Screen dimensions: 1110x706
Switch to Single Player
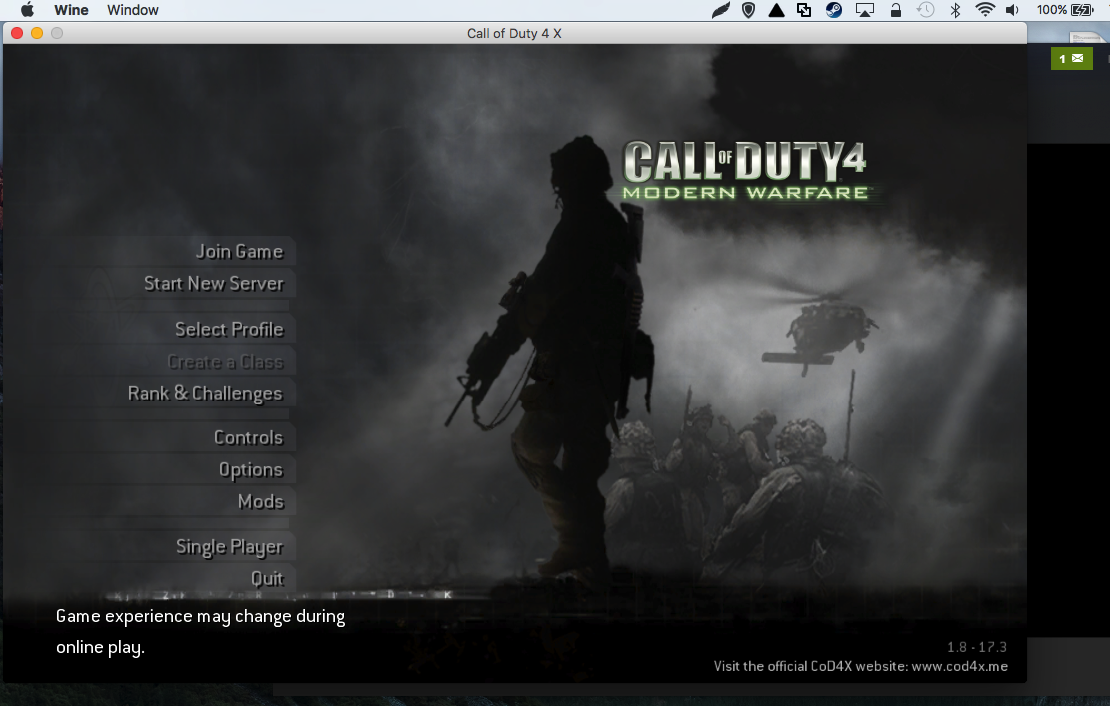pos(229,547)
